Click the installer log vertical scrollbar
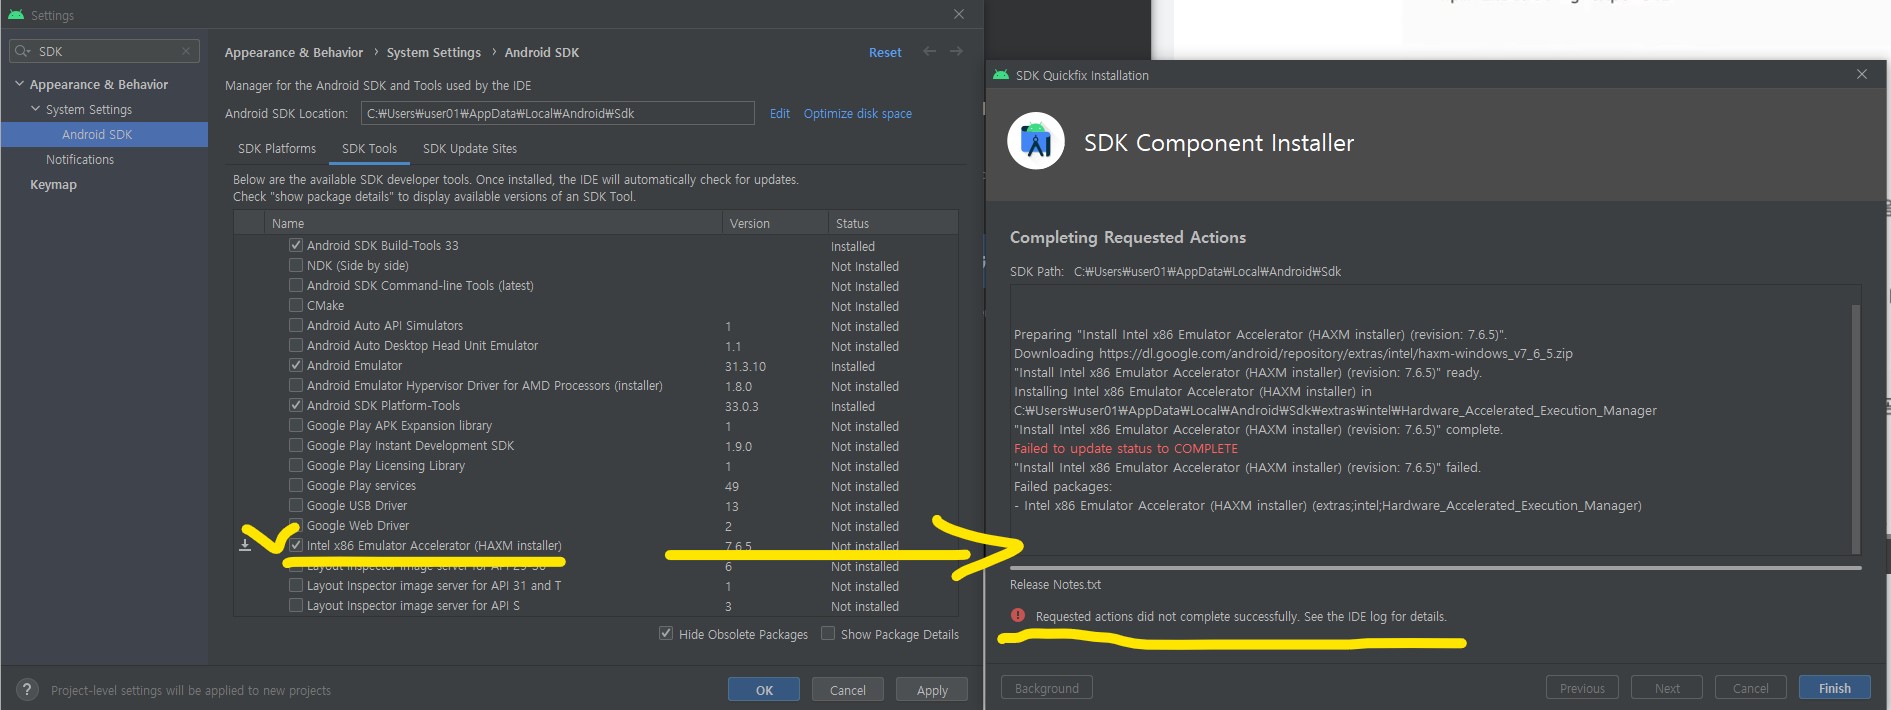 1856,428
